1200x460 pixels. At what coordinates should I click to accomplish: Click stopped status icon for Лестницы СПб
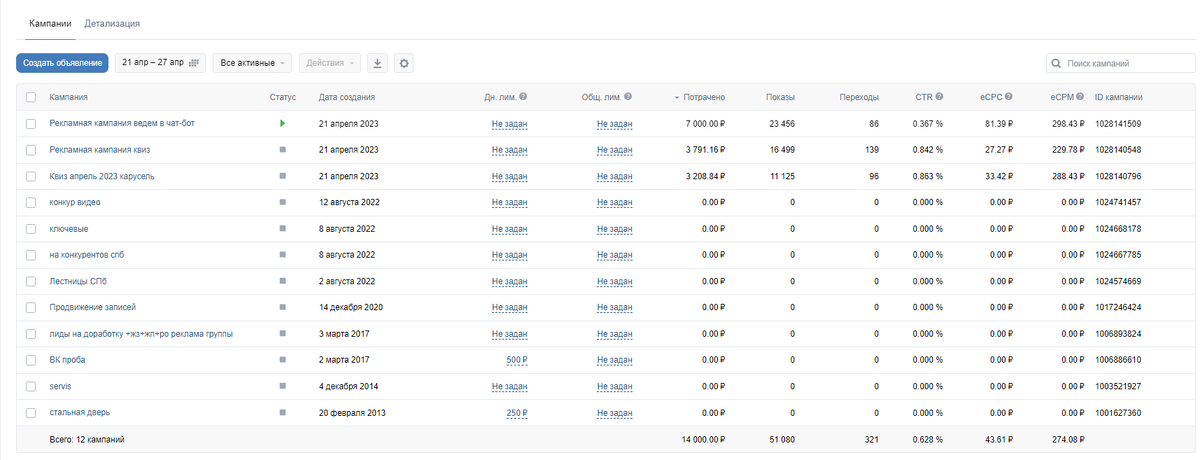[x=283, y=281]
